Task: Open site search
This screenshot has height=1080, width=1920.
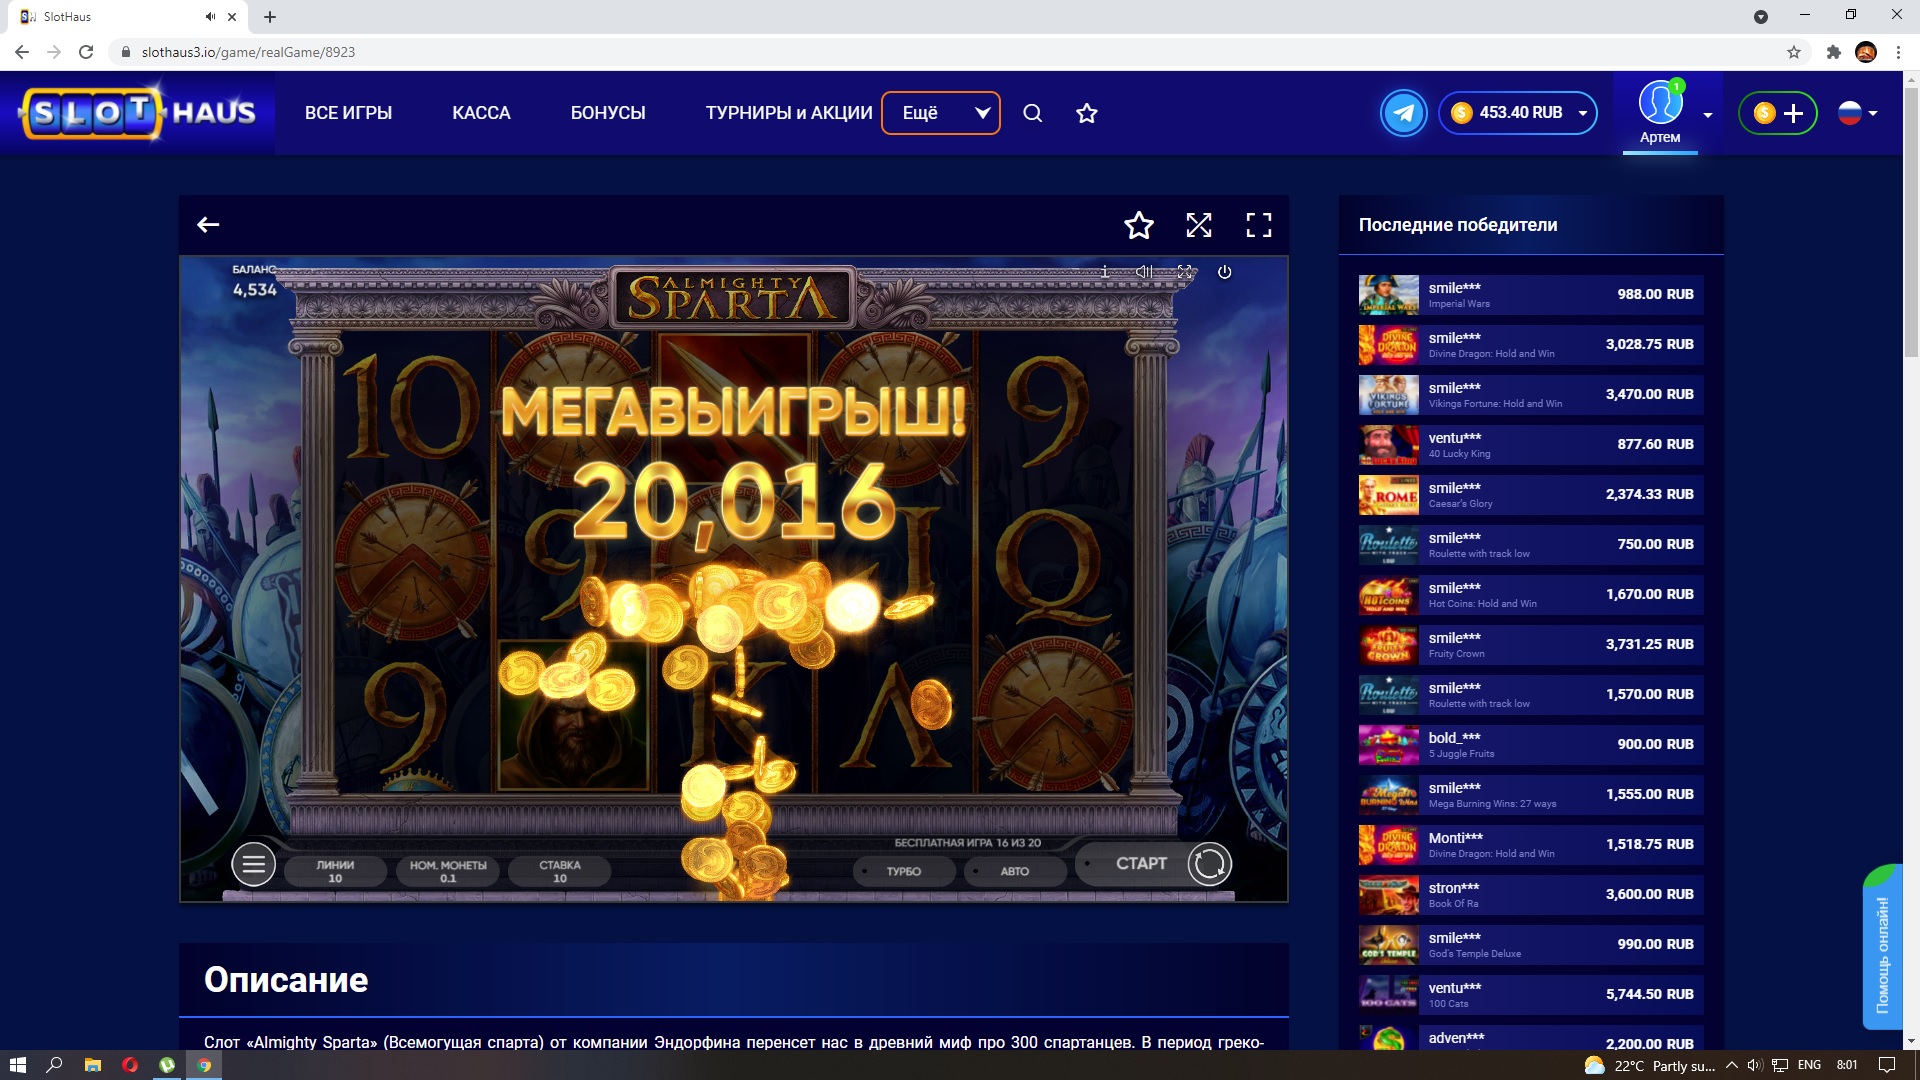Action: tap(1033, 113)
